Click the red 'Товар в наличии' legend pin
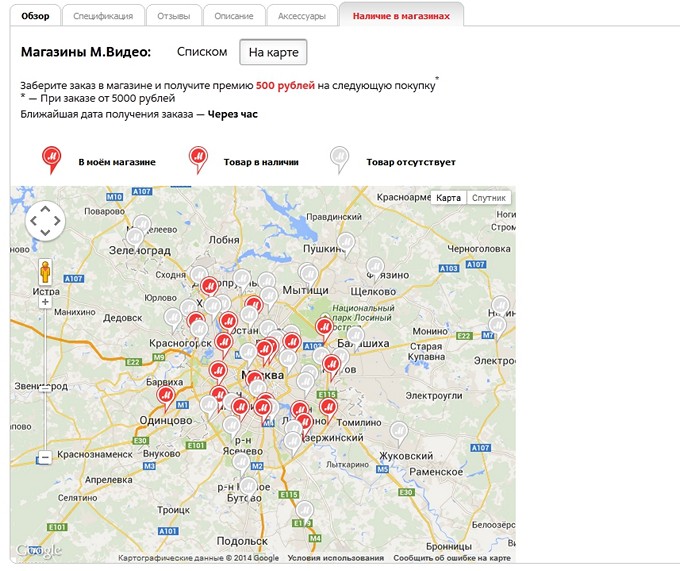Viewport: 680px width, 571px height. tap(198, 159)
